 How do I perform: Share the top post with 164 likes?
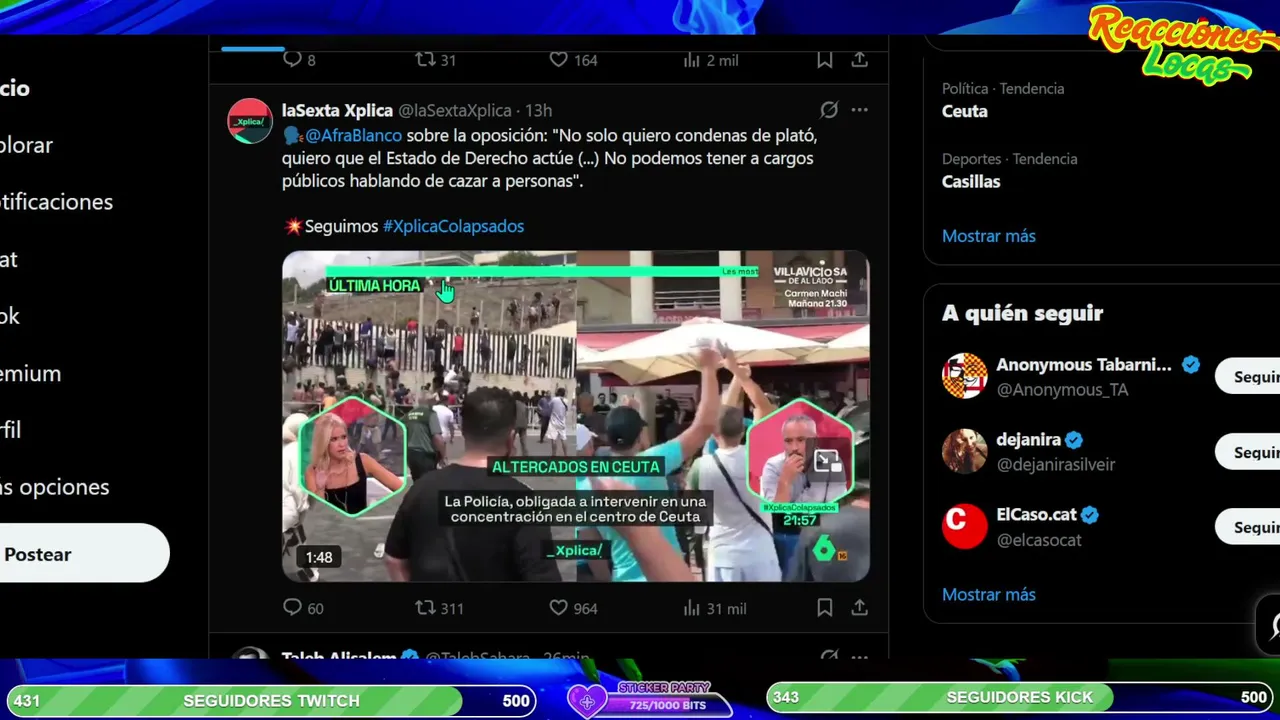(859, 59)
